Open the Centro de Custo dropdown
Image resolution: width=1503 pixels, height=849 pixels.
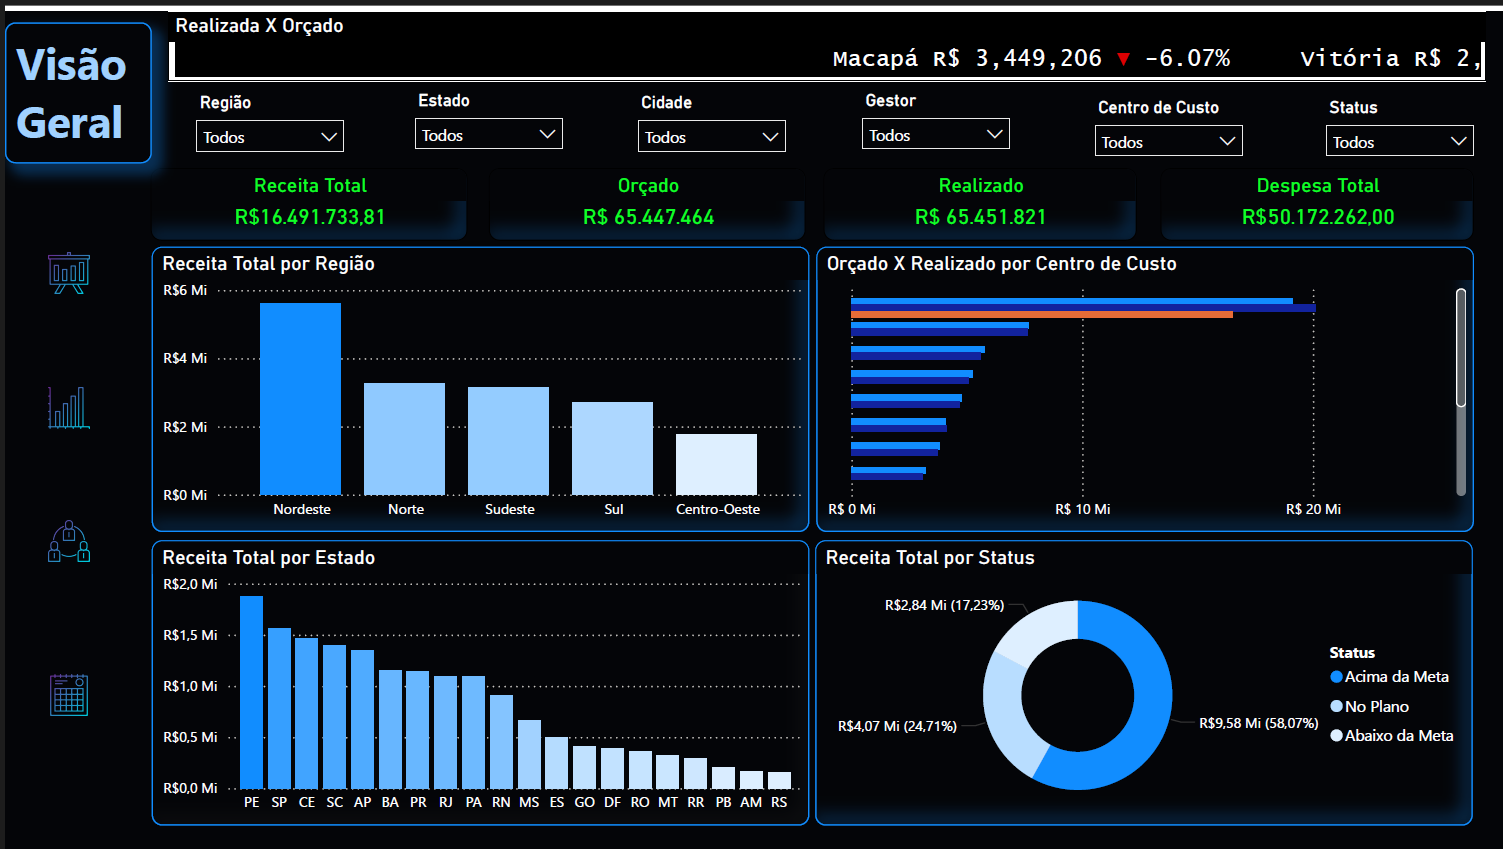click(1168, 140)
